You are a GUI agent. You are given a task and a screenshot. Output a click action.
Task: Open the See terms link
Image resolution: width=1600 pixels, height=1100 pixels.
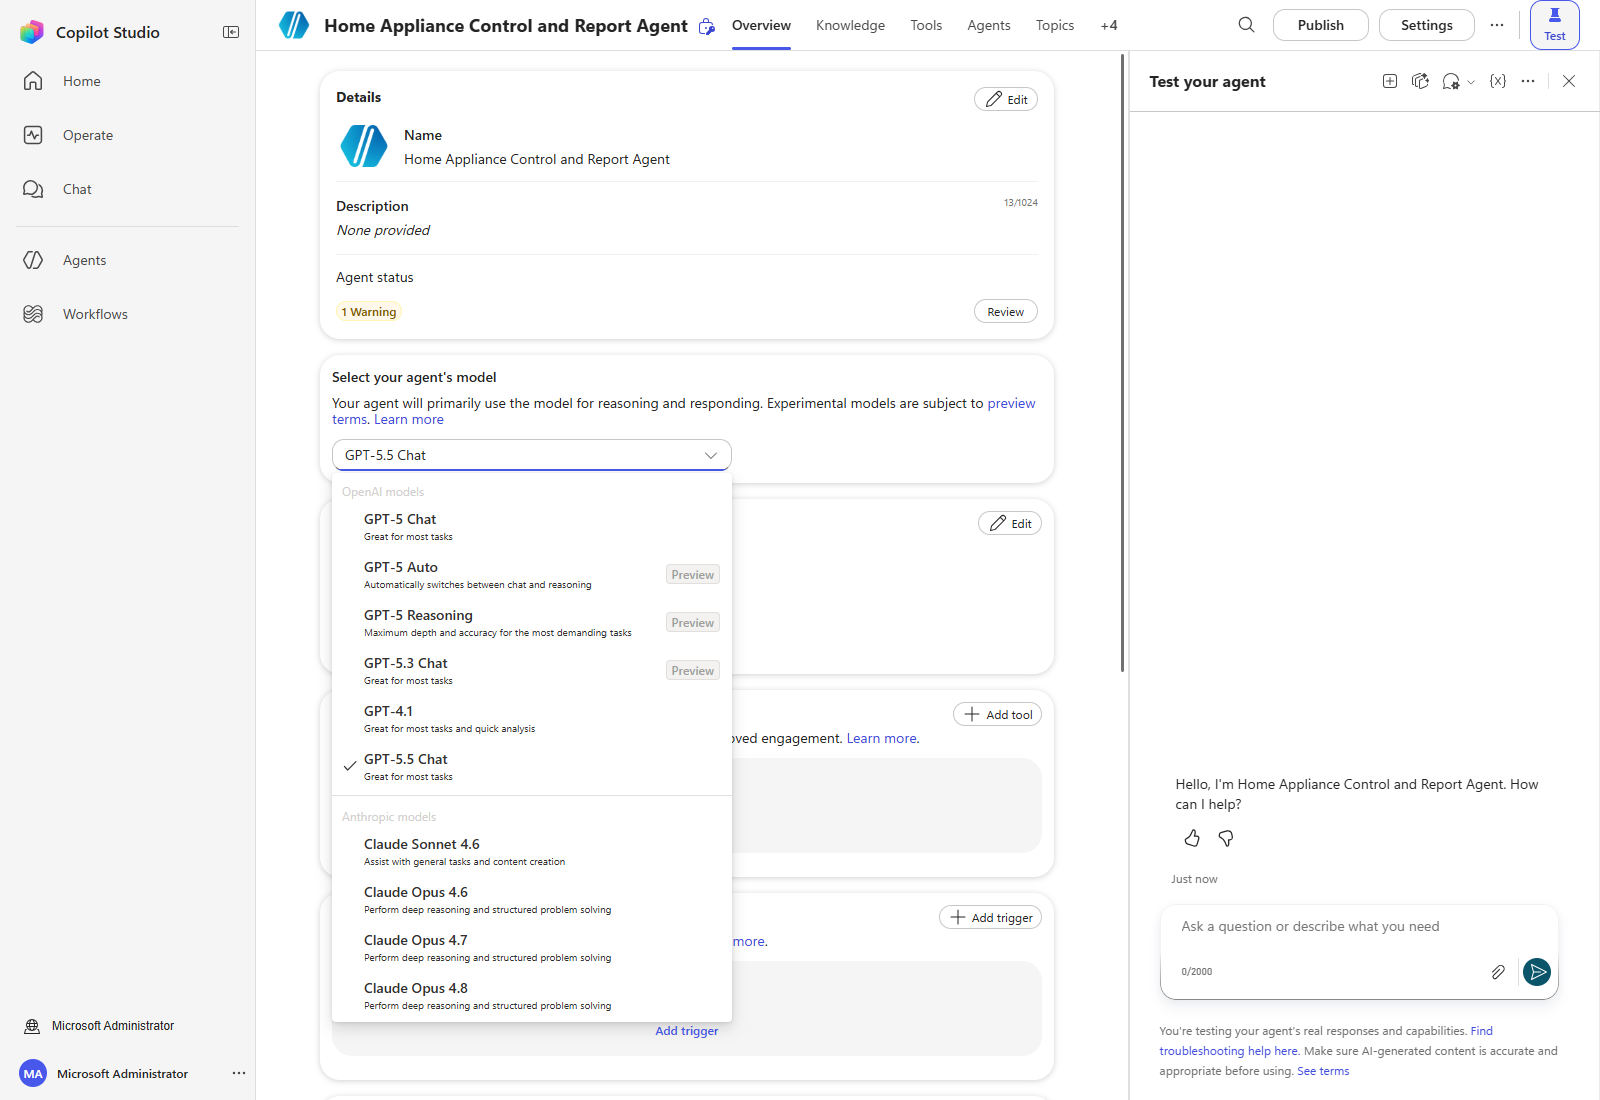point(1323,1071)
